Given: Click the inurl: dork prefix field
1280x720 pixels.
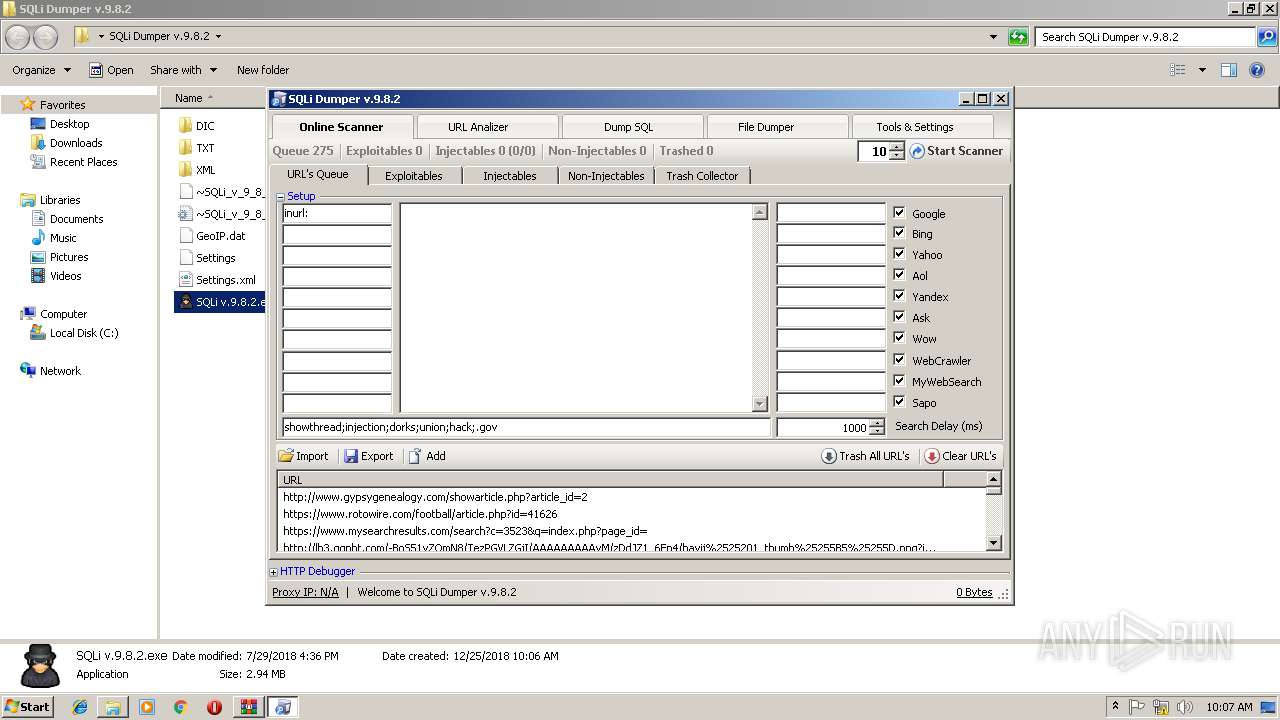Looking at the screenshot, I should tap(337, 213).
